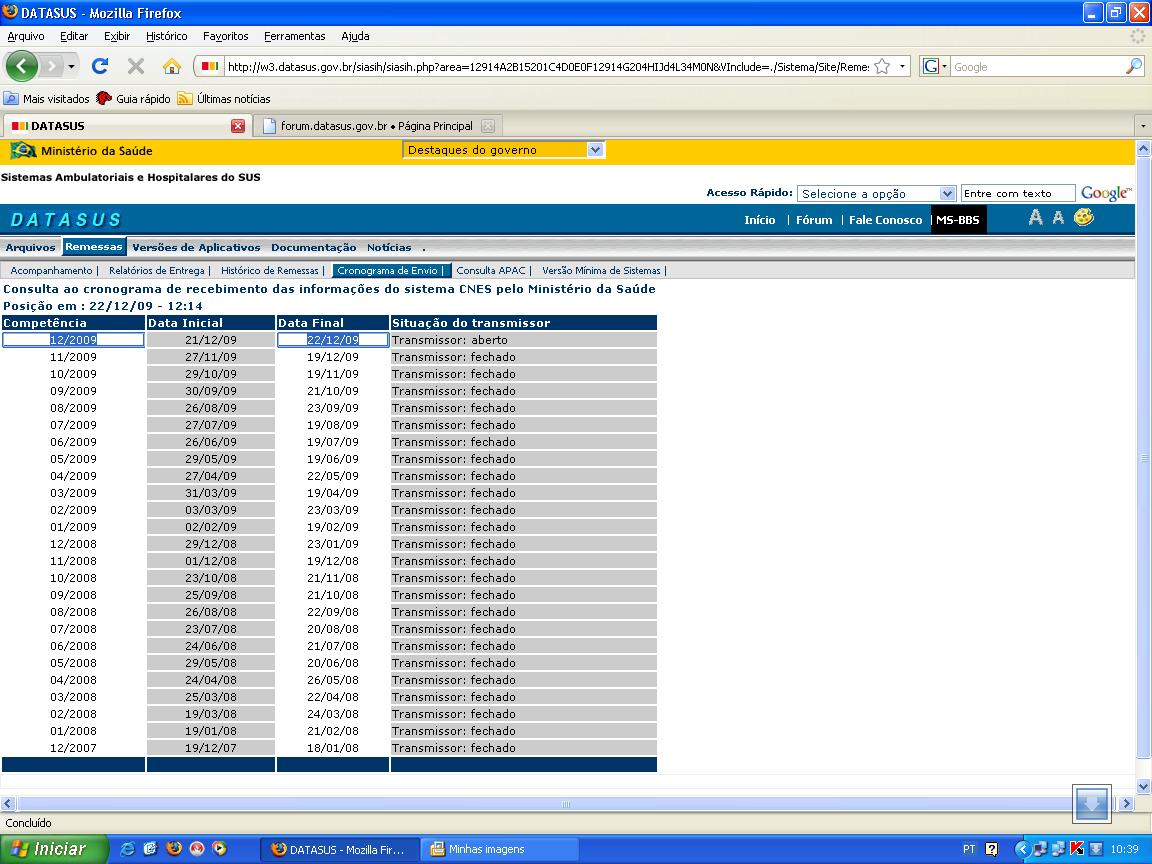Image resolution: width=1152 pixels, height=864 pixels.
Task: Click the smaller font size 'A' icon
Action: (x=1058, y=218)
